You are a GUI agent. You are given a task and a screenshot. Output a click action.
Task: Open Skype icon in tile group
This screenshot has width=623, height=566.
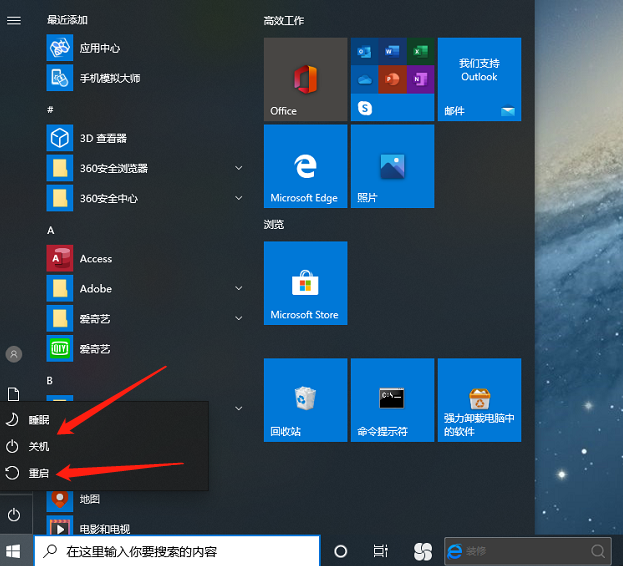(365, 108)
